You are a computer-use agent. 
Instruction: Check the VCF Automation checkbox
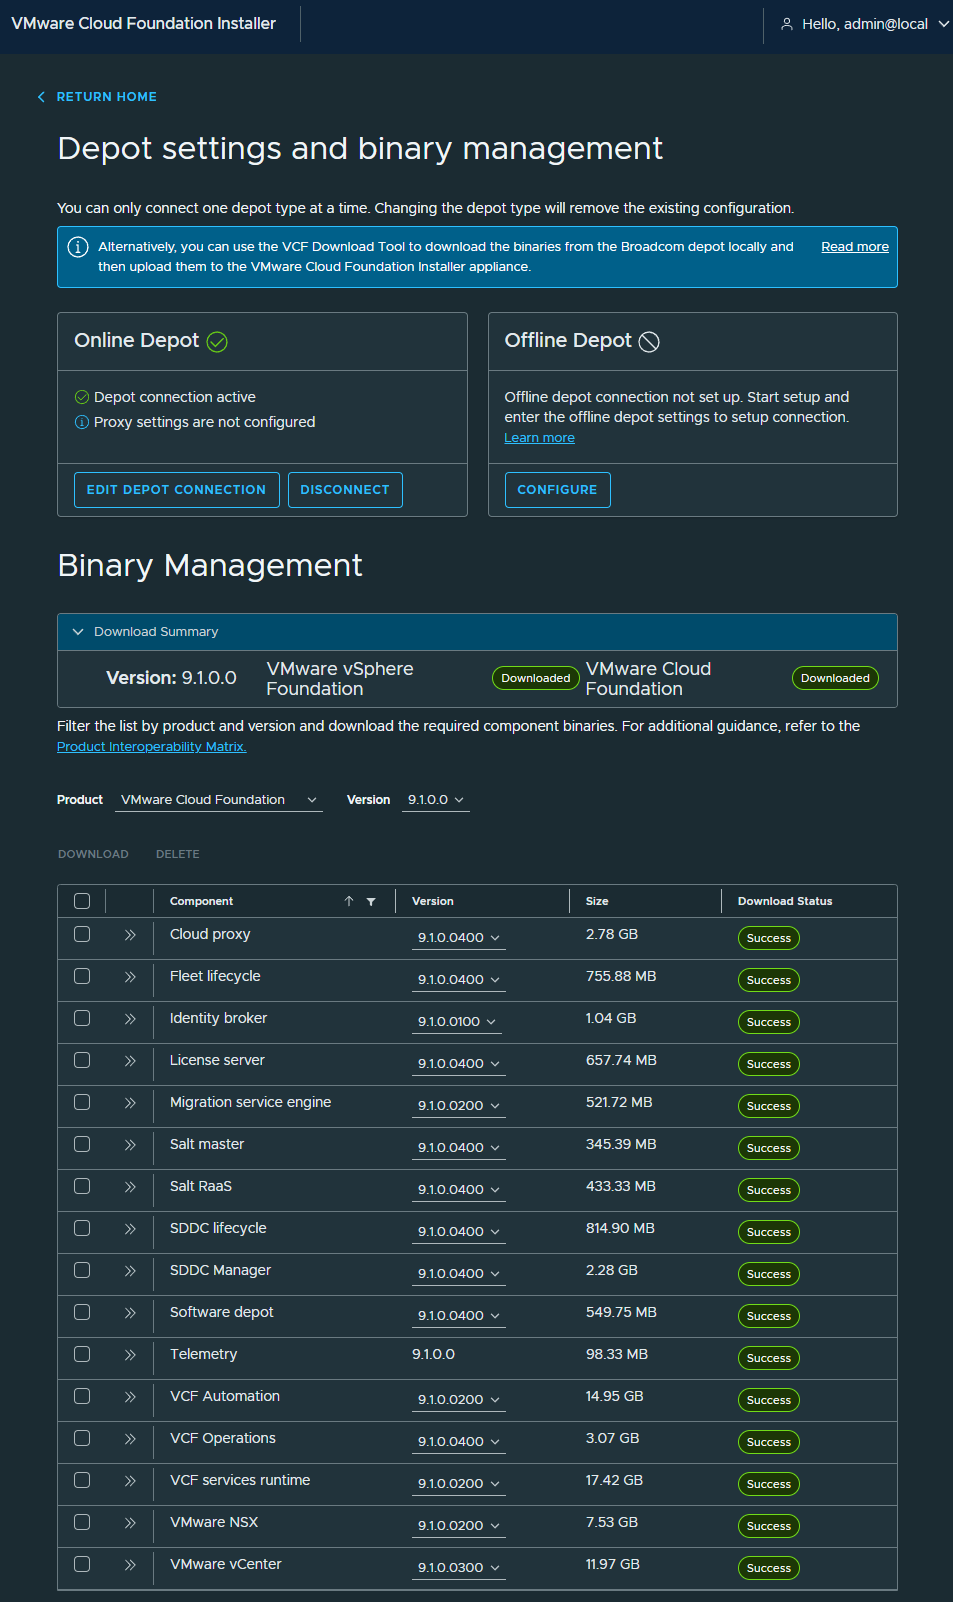pos(82,1396)
